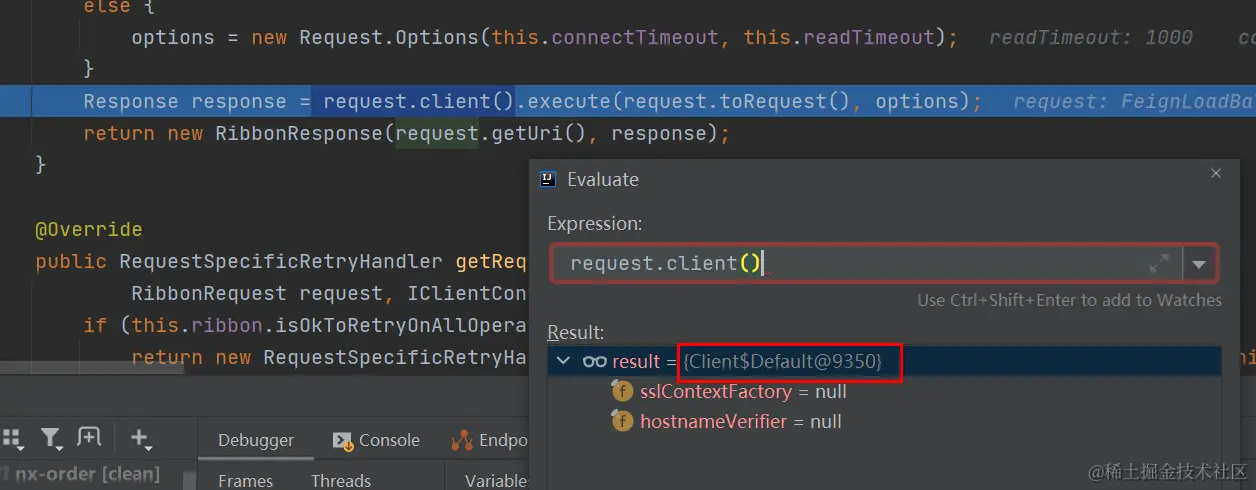Collapse the result tree node
1256x490 pixels.
pos(563,362)
